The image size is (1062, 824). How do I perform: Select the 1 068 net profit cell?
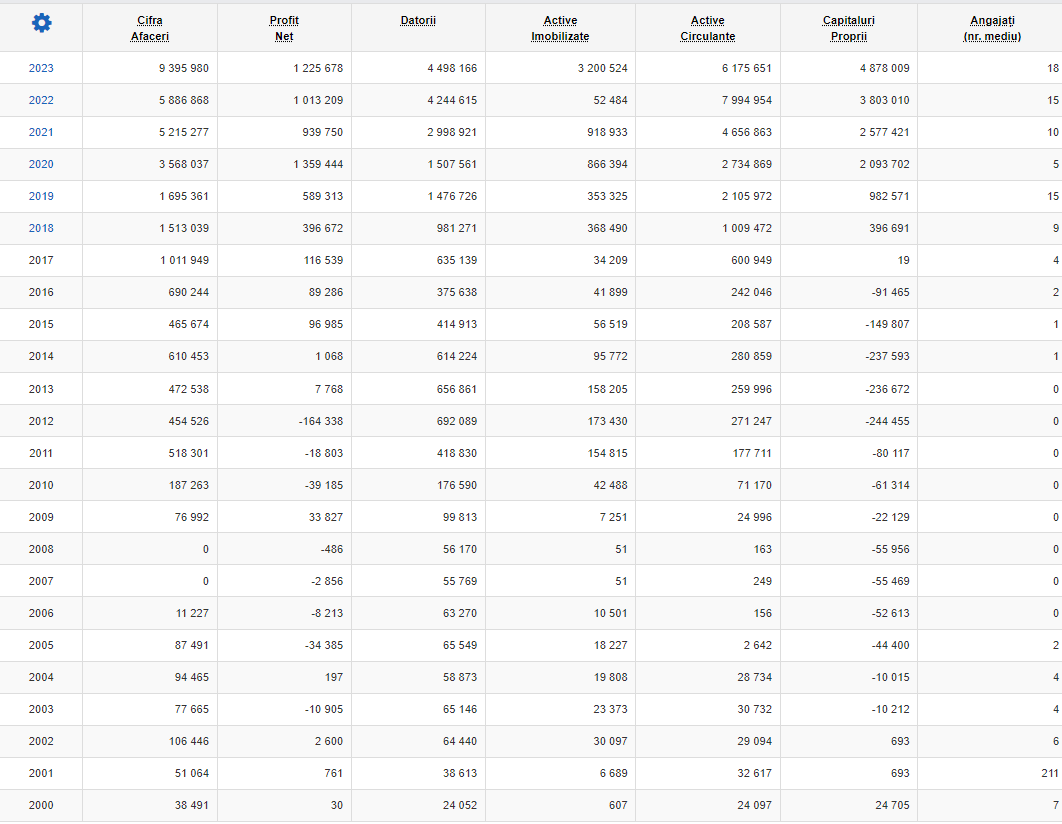(284, 356)
